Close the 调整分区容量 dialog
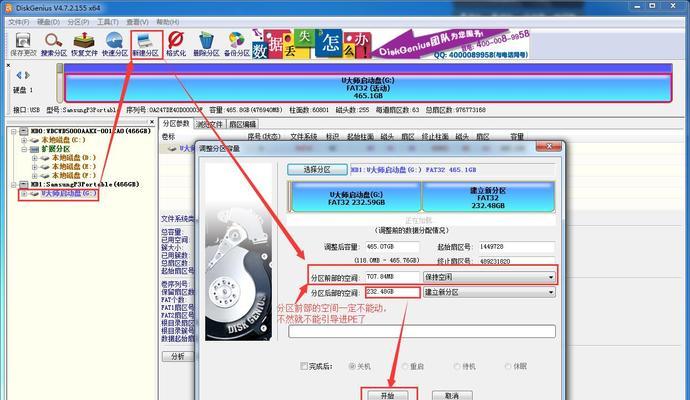Viewport: 690px width, 400px height. point(548,147)
